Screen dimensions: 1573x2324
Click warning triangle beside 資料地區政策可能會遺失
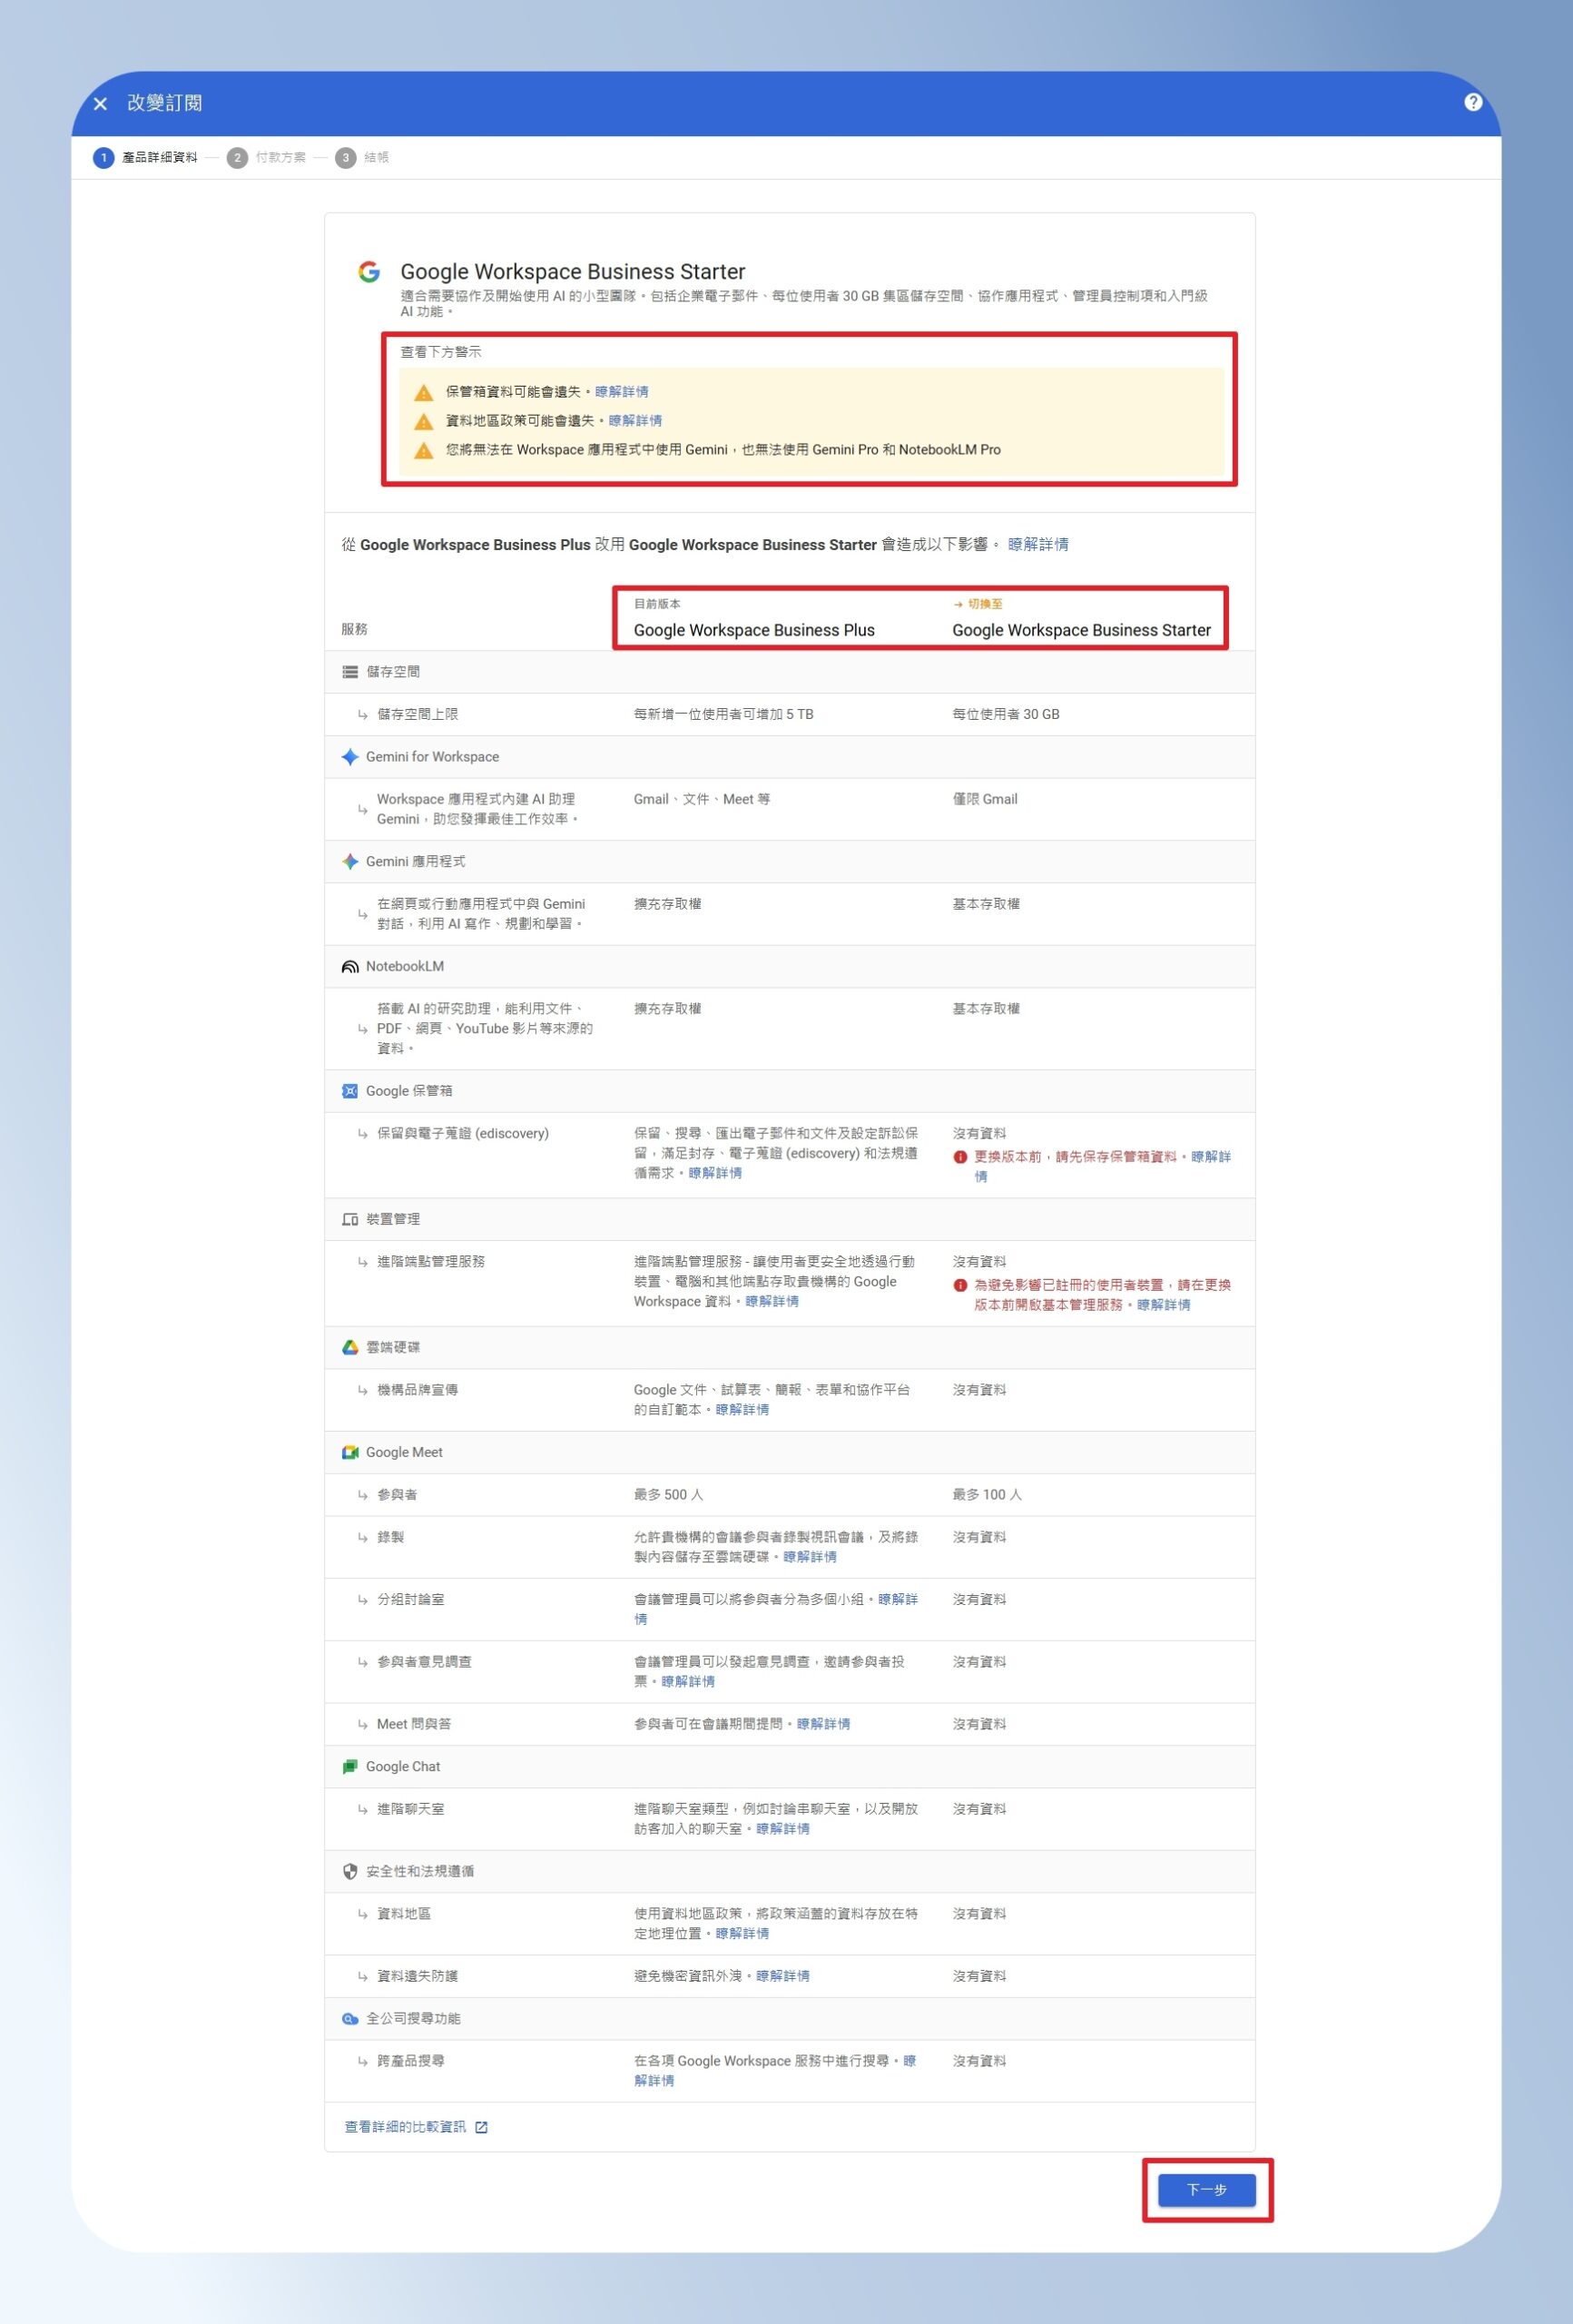pos(424,421)
